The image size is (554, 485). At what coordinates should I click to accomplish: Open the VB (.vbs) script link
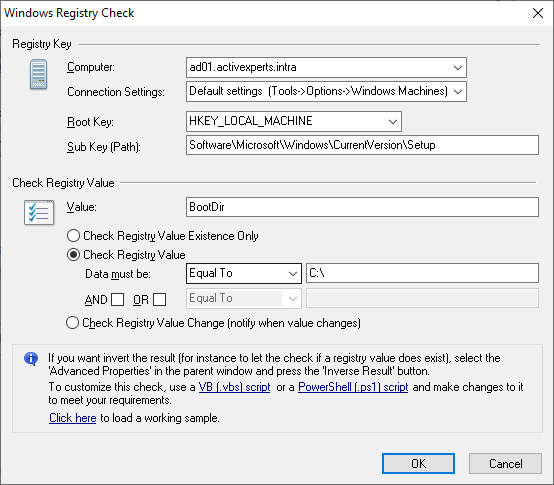(235, 387)
